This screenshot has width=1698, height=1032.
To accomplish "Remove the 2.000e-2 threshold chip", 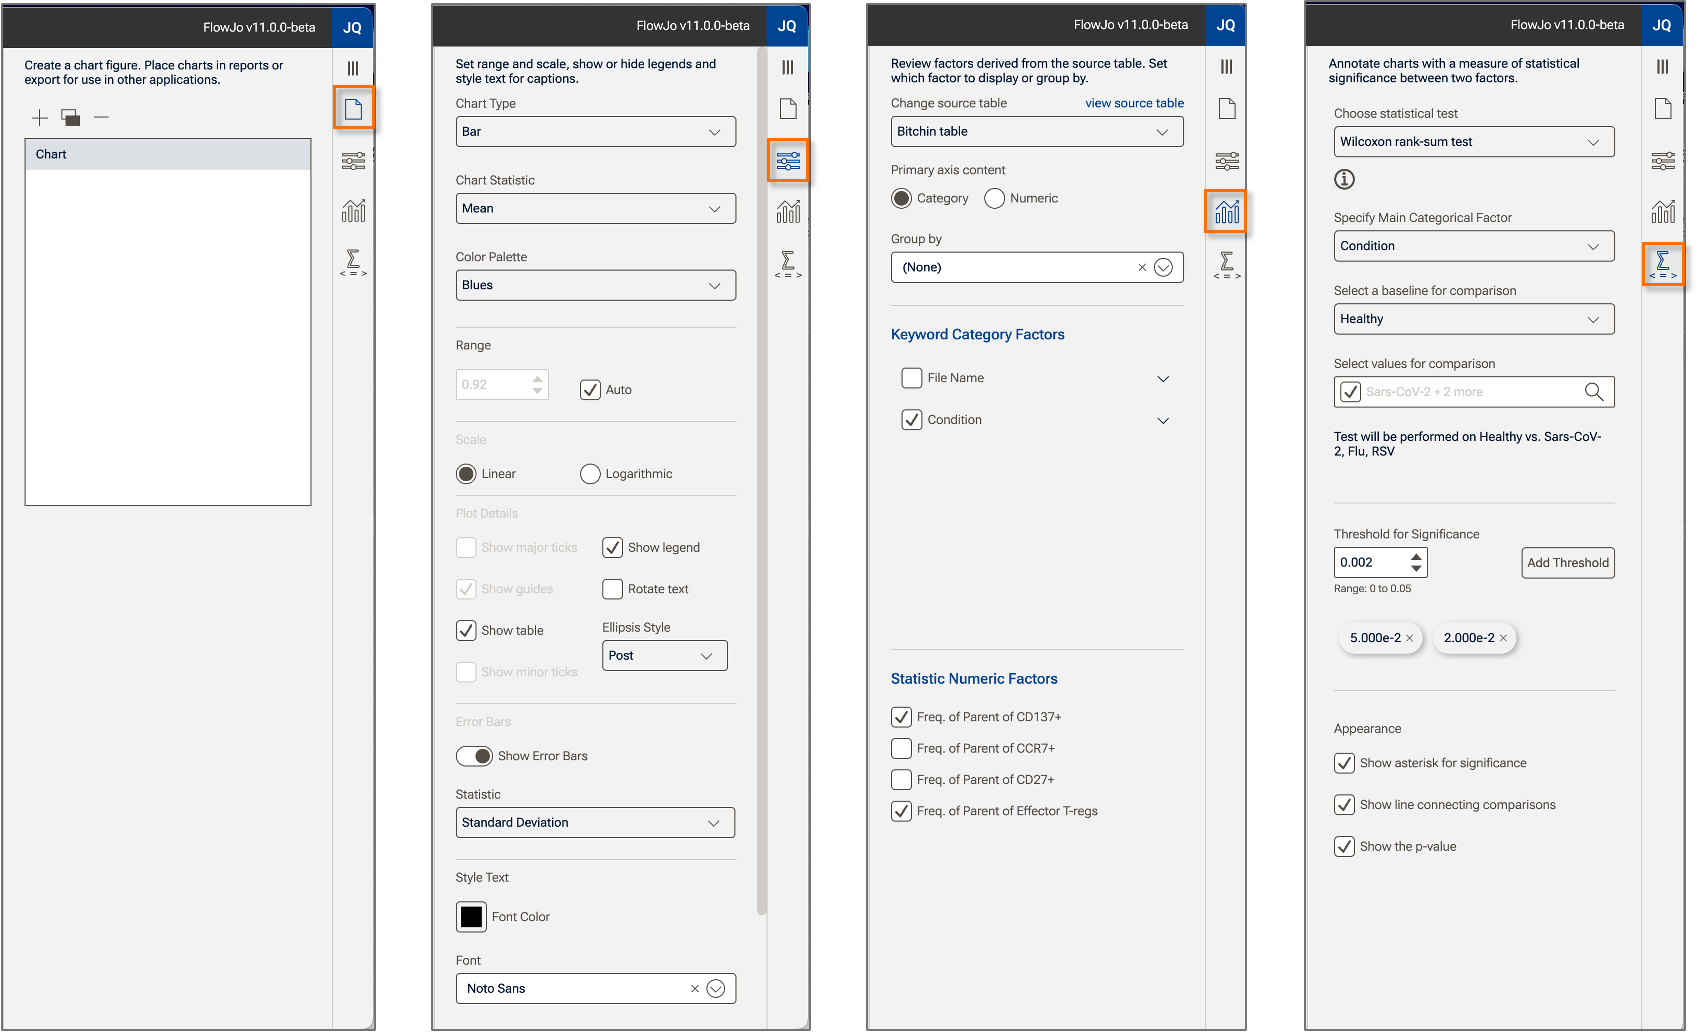I will pos(1503,638).
